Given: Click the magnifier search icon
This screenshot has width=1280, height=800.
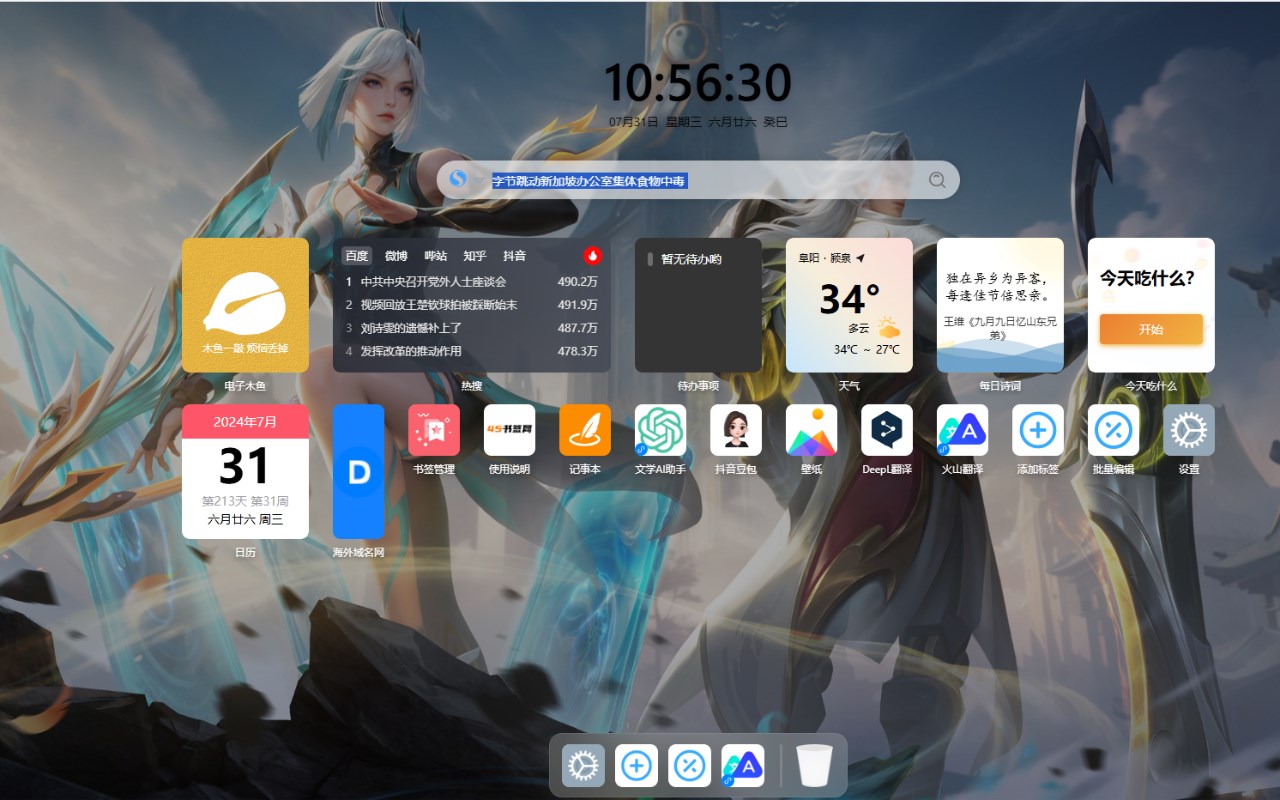Looking at the screenshot, I should [937, 180].
